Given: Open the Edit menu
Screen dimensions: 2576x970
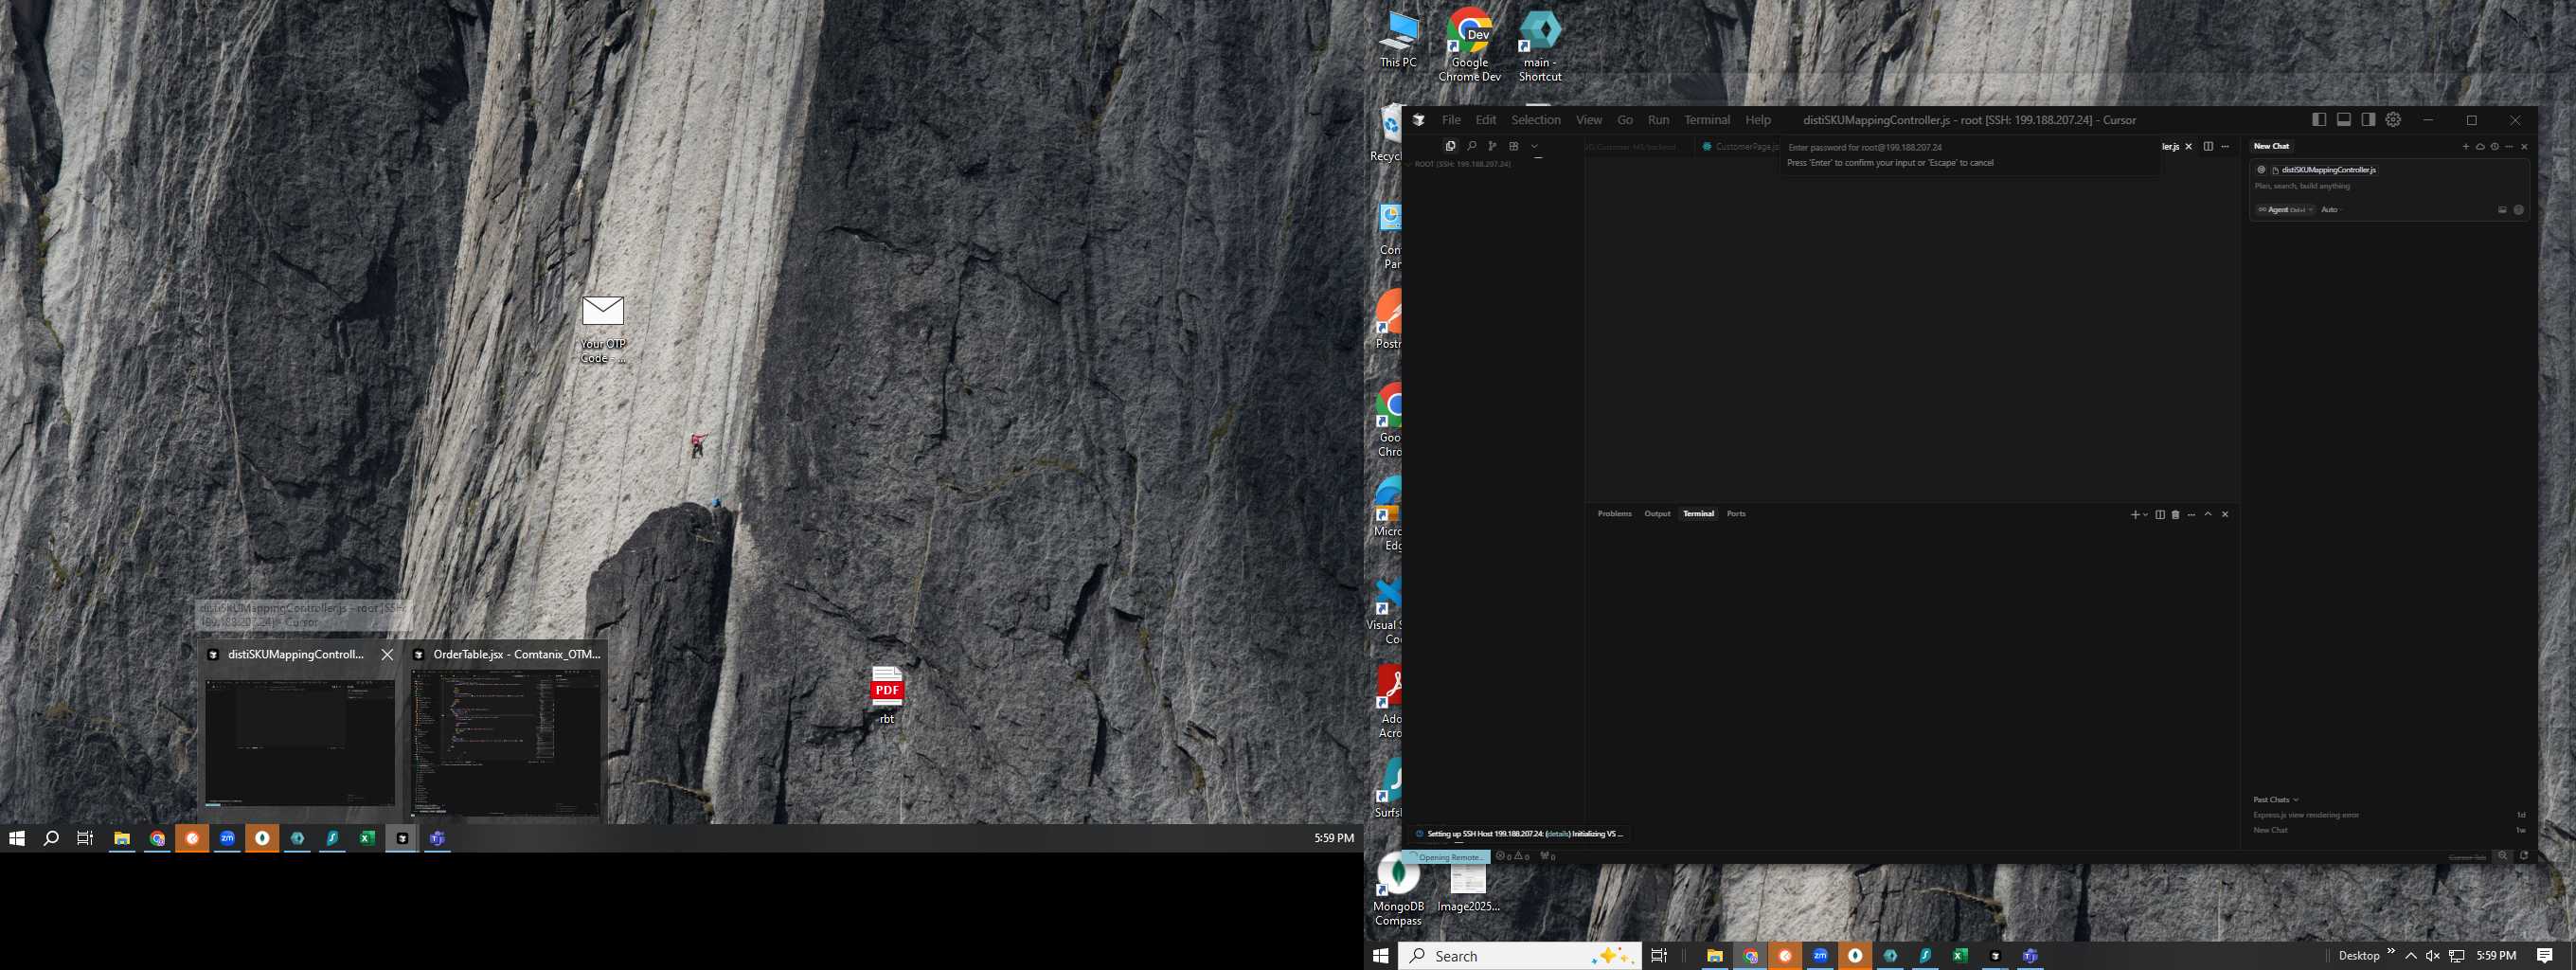Looking at the screenshot, I should 1486,120.
